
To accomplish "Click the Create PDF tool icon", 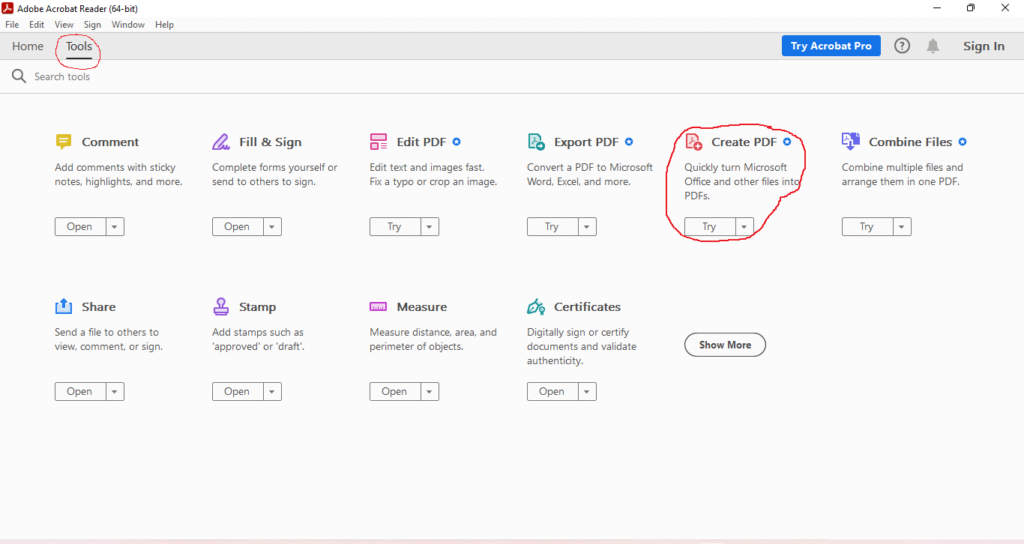I will tap(694, 142).
